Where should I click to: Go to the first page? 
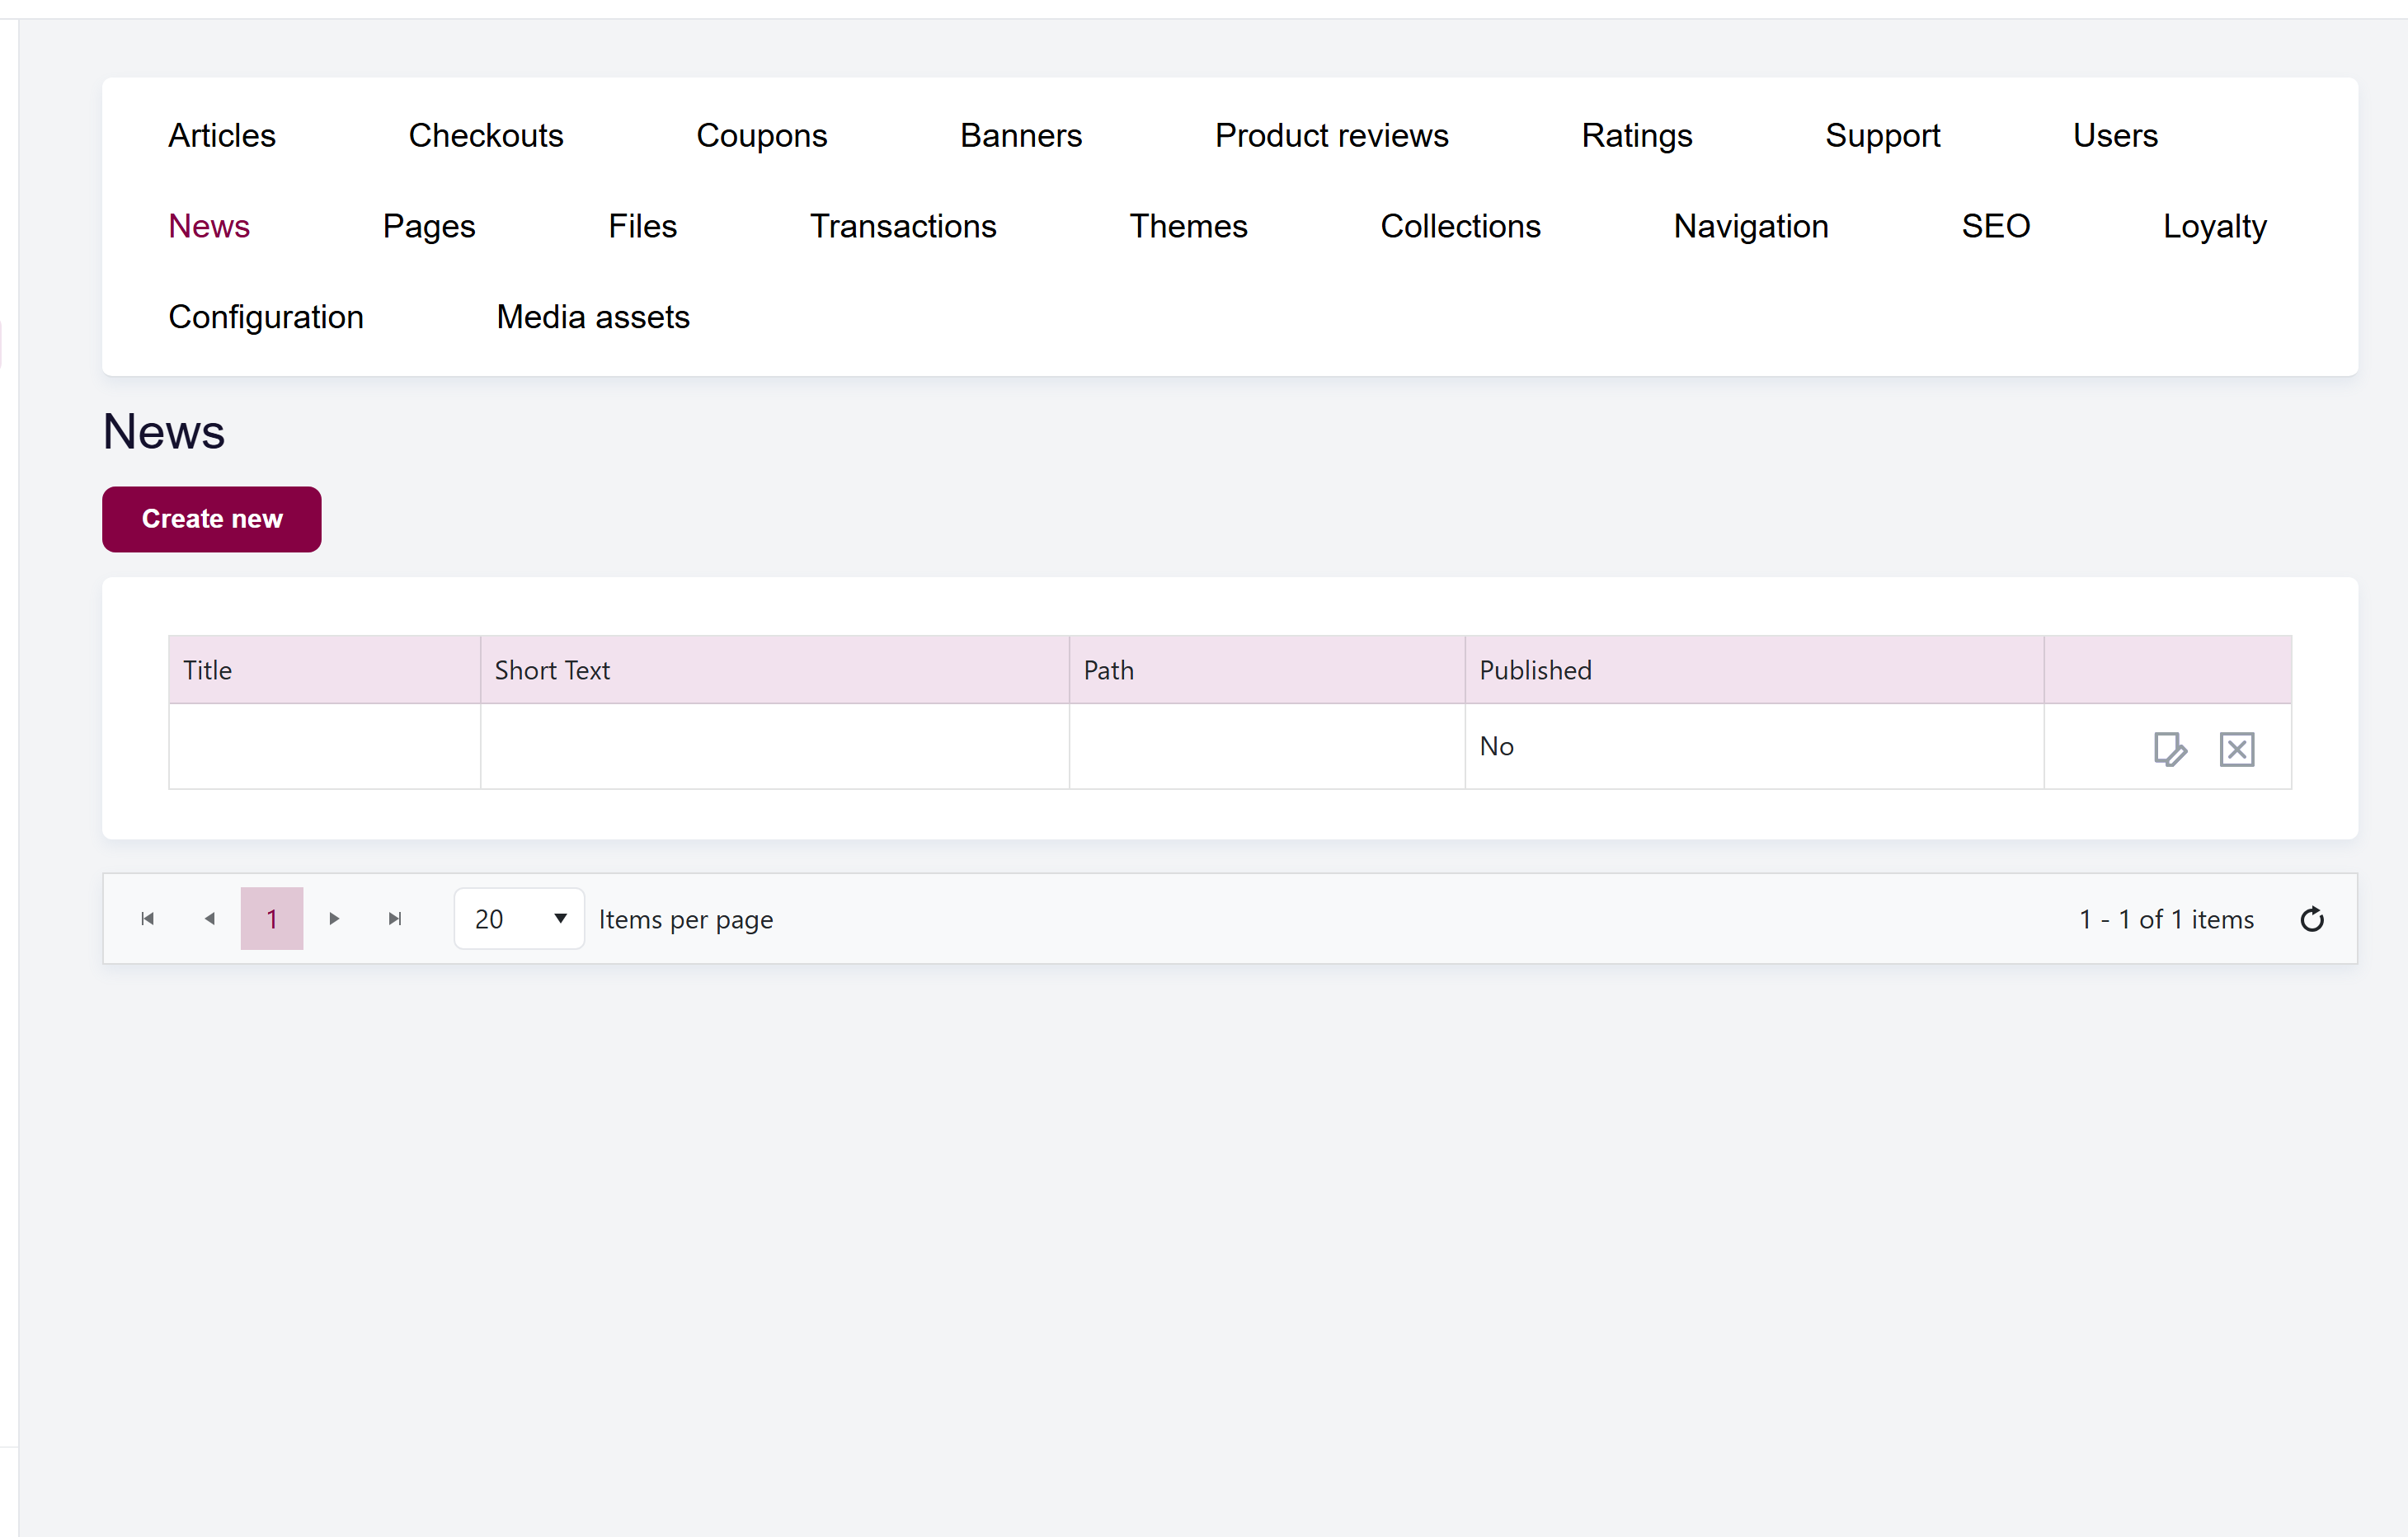148,918
